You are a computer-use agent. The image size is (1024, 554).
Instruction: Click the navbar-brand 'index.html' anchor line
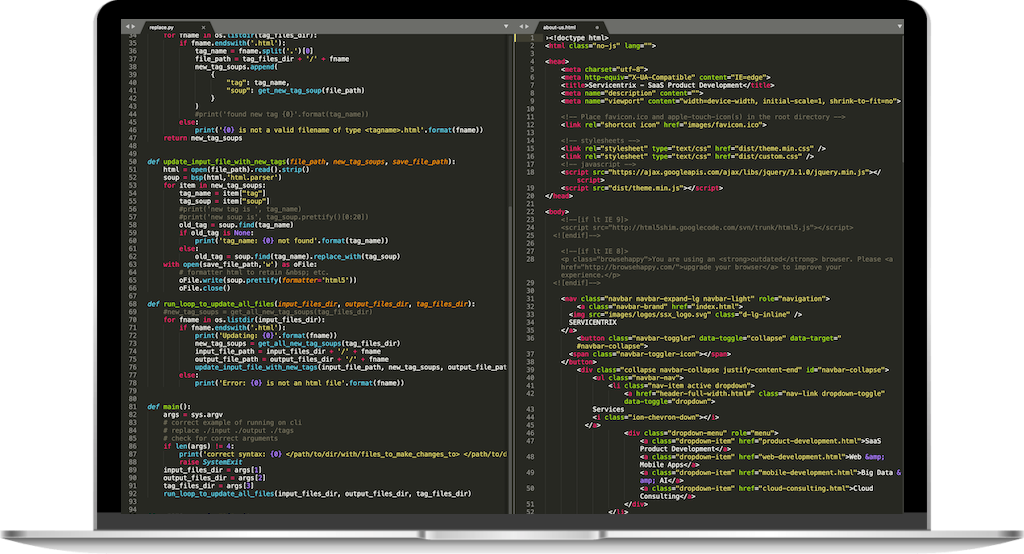[x=660, y=306]
